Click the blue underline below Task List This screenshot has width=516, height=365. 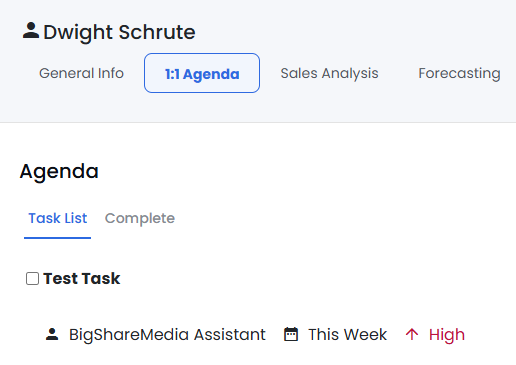pyautogui.click(x=57, y=238)
